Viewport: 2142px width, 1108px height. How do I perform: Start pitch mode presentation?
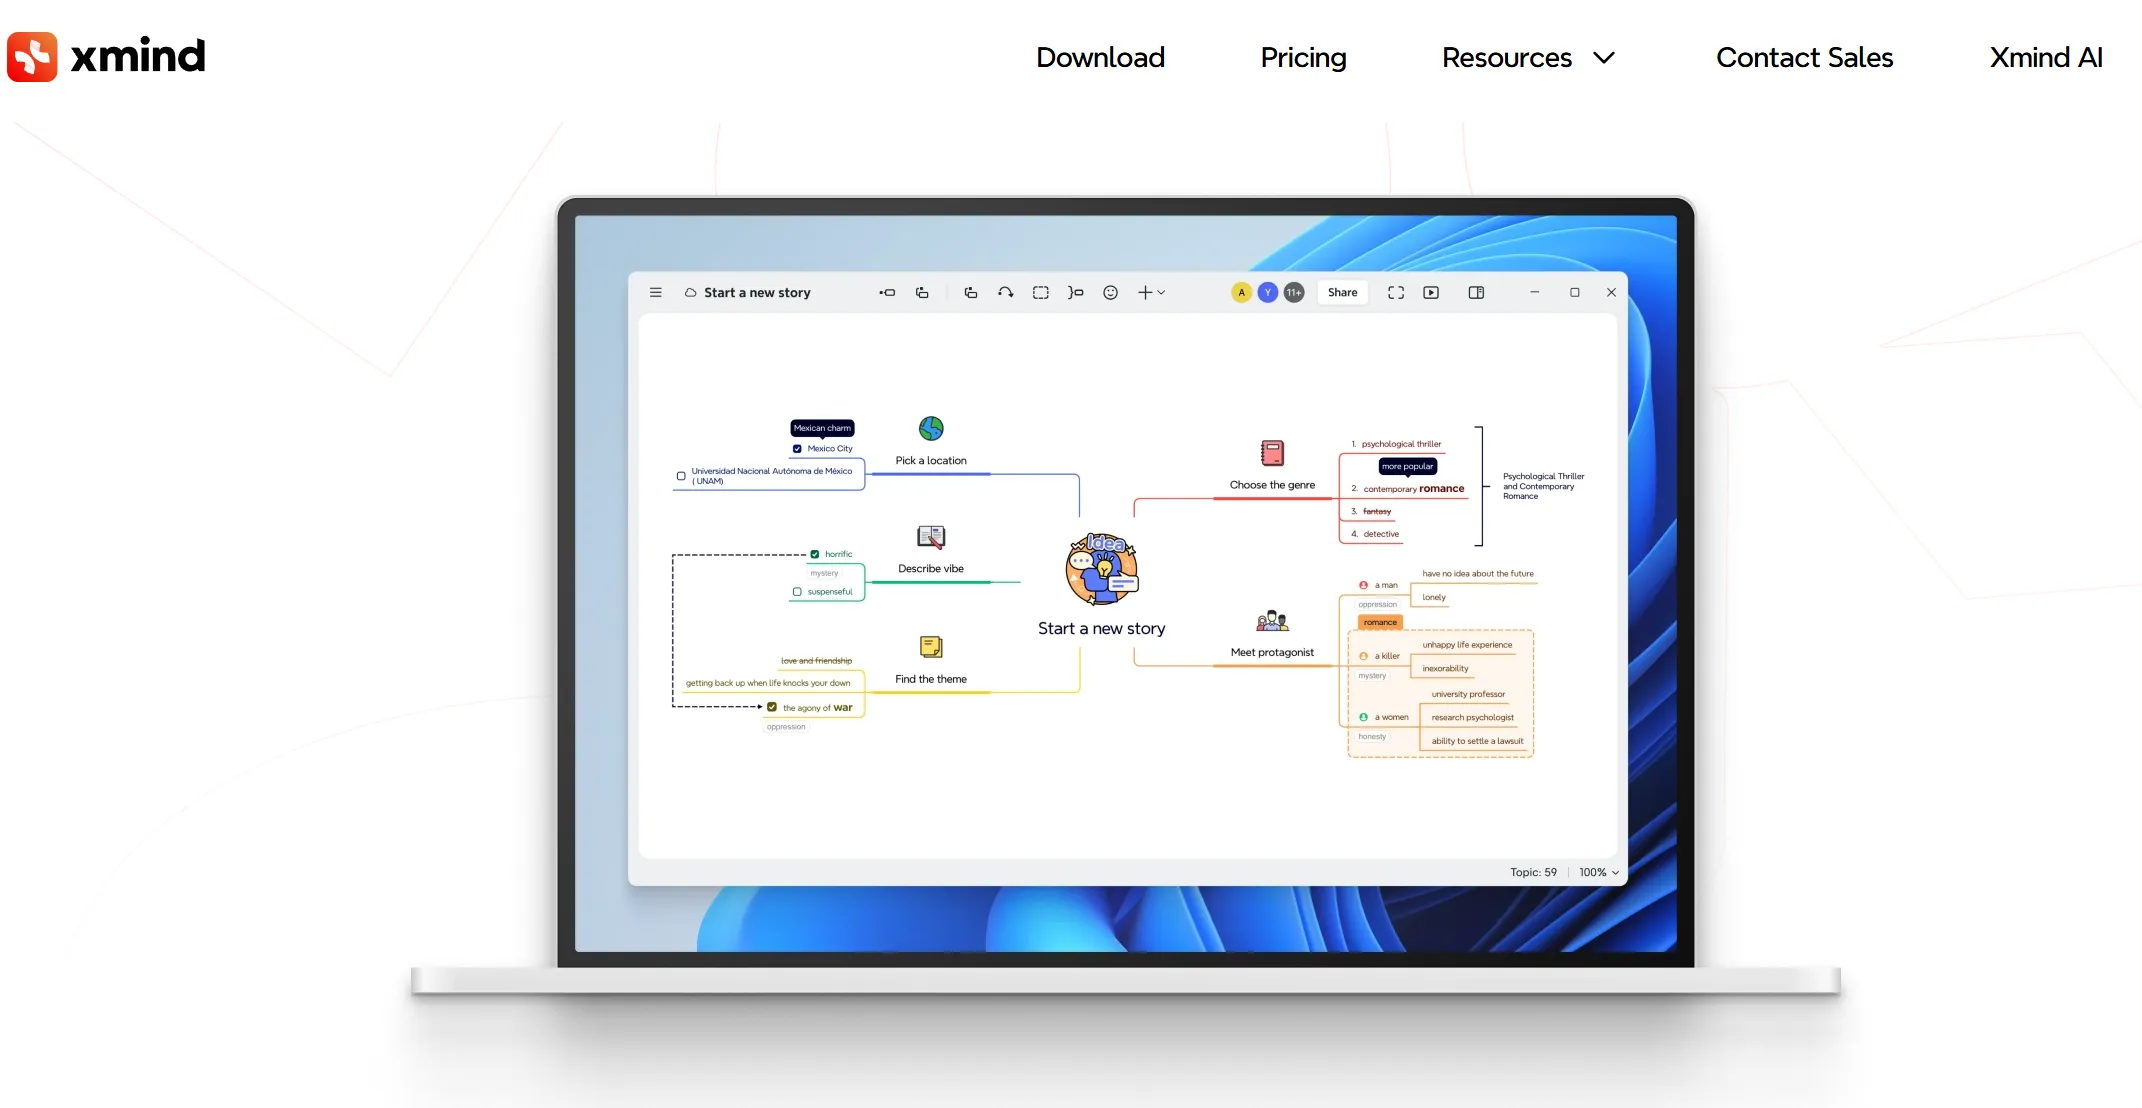pyautogui.click(x=1431, y=293)
